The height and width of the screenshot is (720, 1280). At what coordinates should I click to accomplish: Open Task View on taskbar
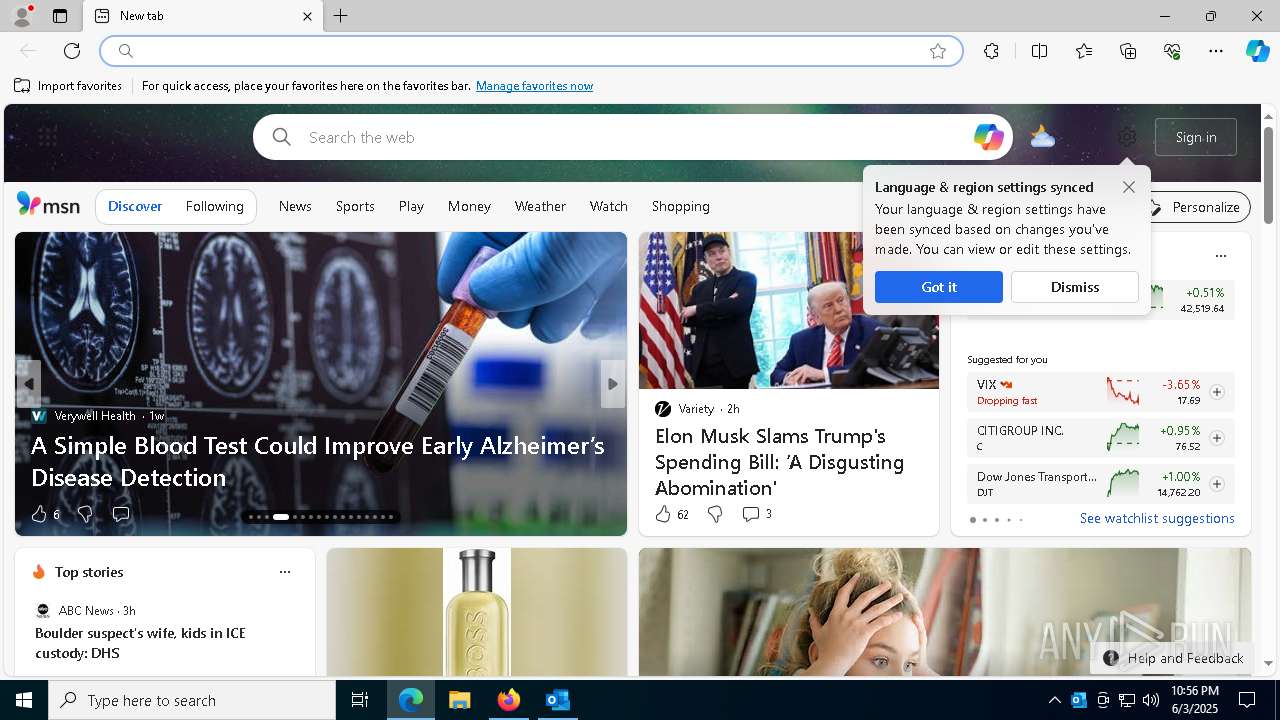(360, 700)
